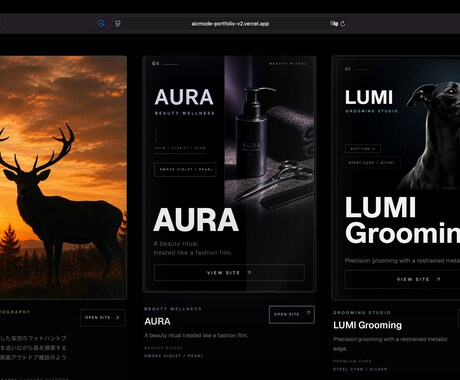The image size is (460, 380).
Task: Click the arrow icon in AURA card's VIEW SITE
Action: pos(249,272)
